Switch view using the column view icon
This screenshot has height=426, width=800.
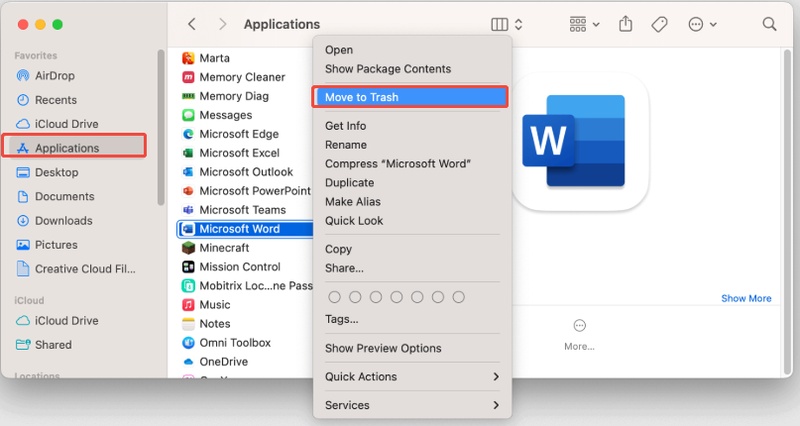click(499, 24)
